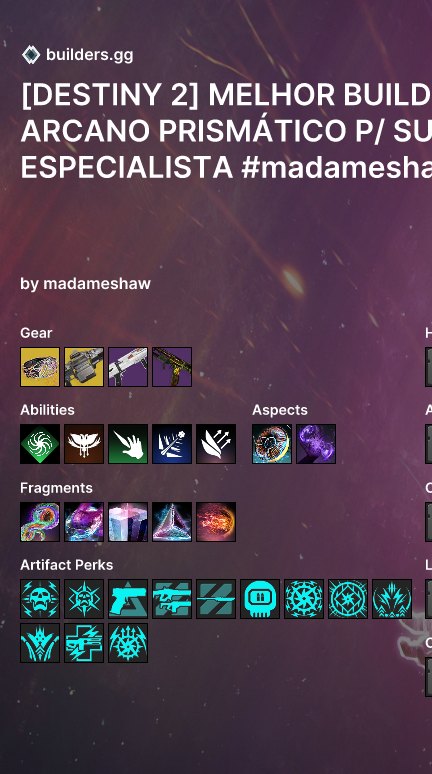
Task: Click the builders.gg logo icon
Action: click(31, 55)
